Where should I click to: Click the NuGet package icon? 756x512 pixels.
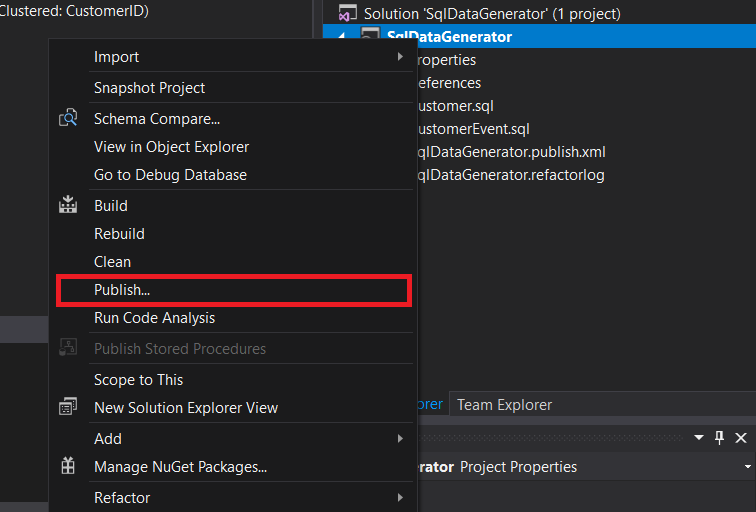pyautogui.click(x=68, y=466)
